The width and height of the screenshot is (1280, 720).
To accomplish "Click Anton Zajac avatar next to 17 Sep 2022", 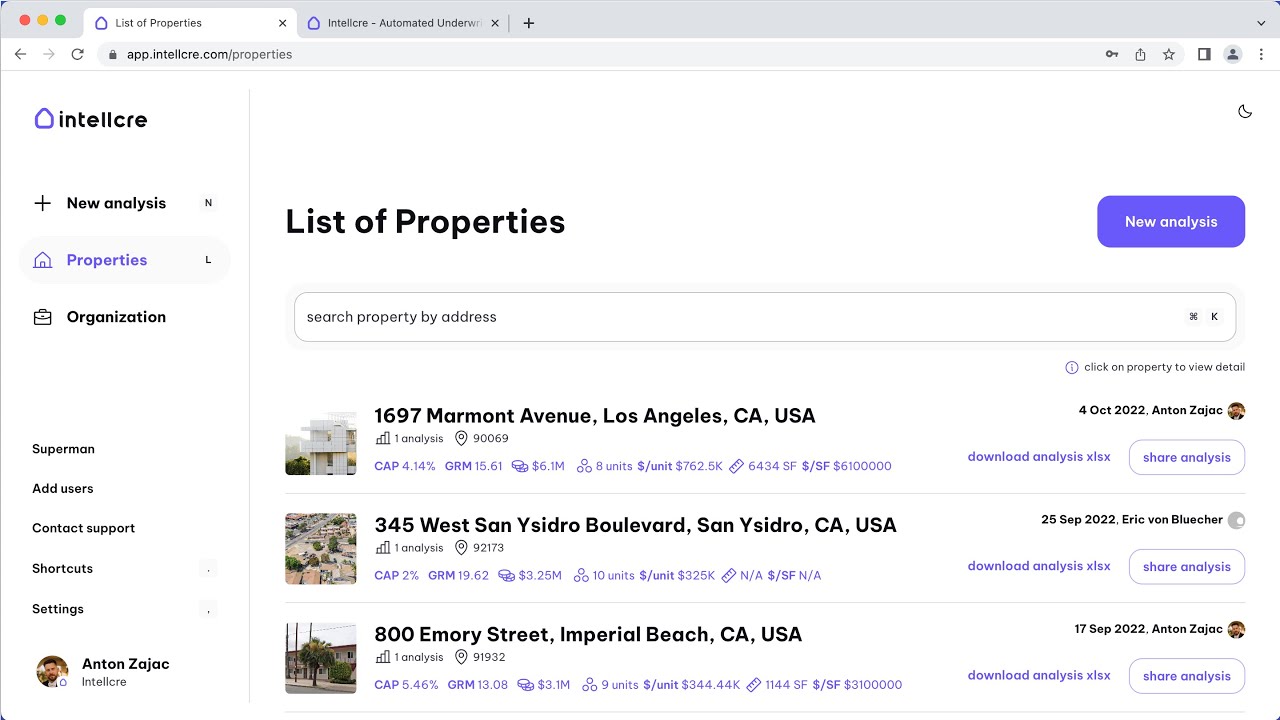I will (1236, 629).
